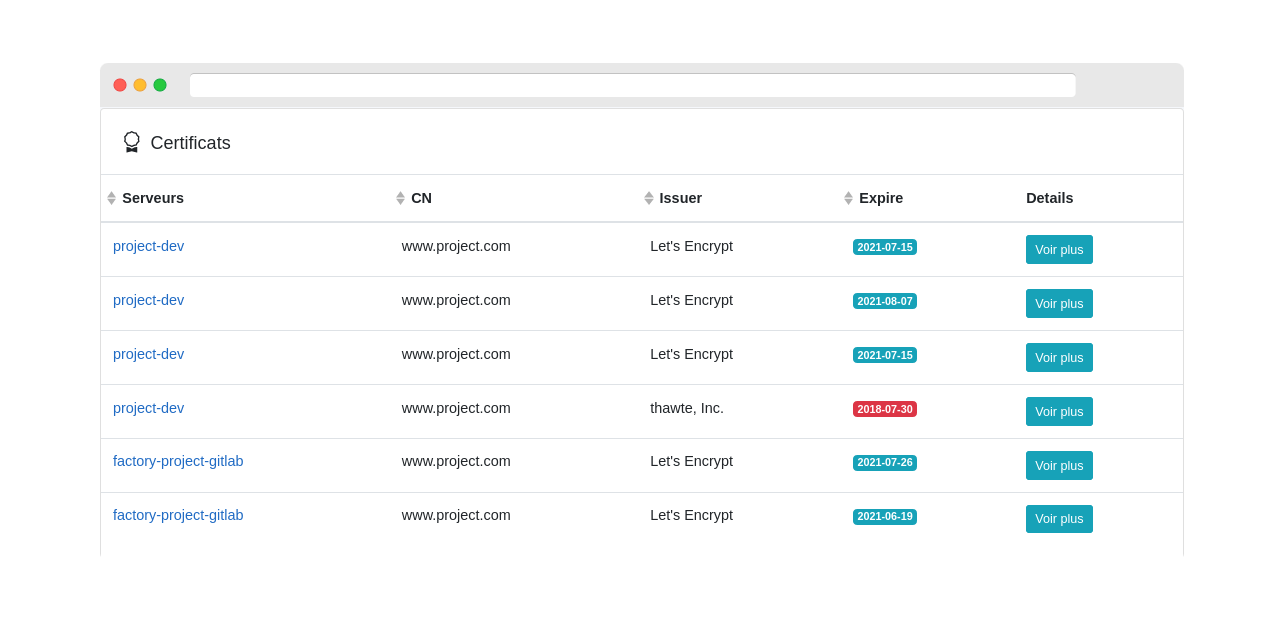Sort table by Serveurs column arrows

112,198
